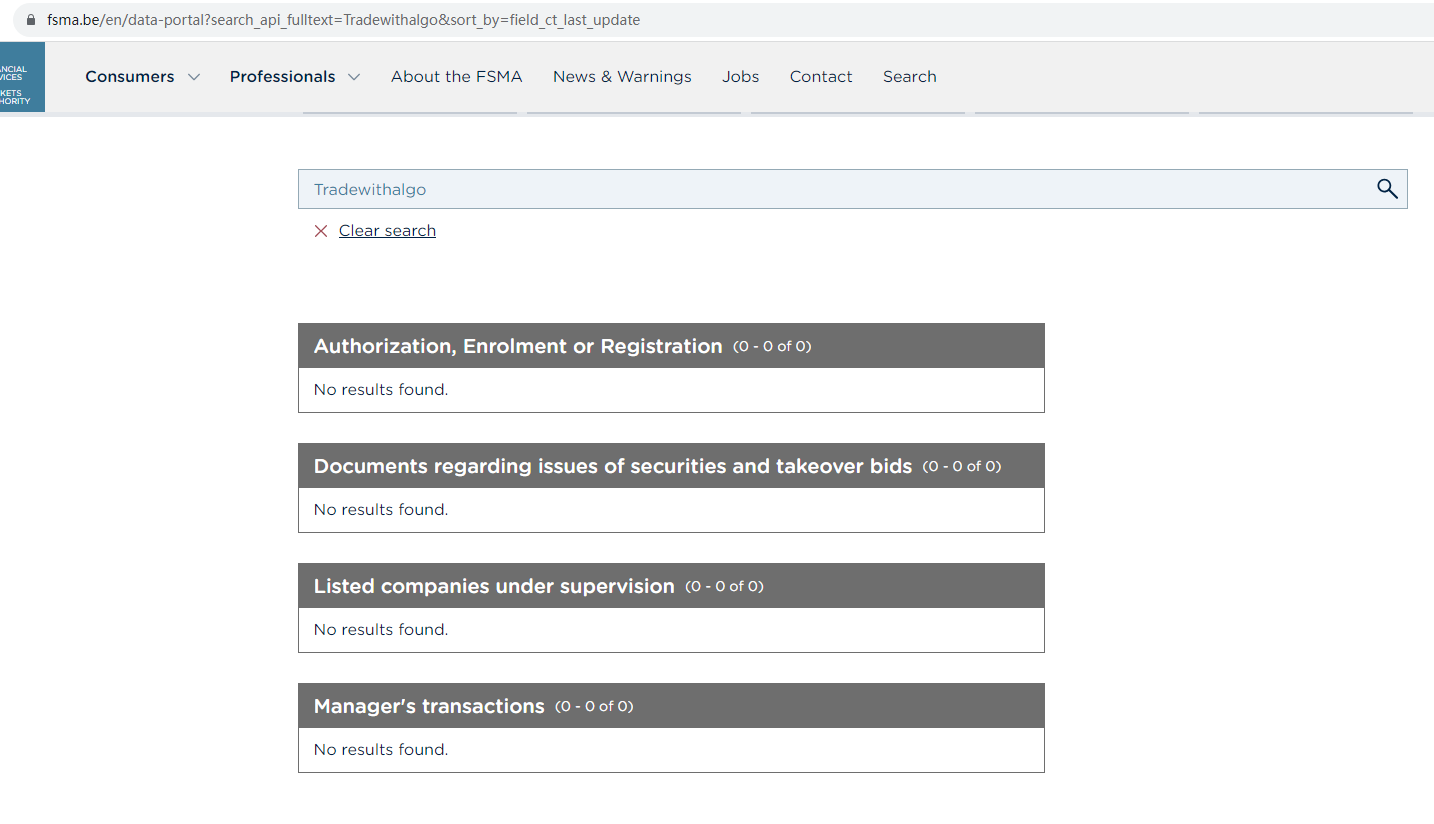Navigate to the Jobs page

pos(740,77)
